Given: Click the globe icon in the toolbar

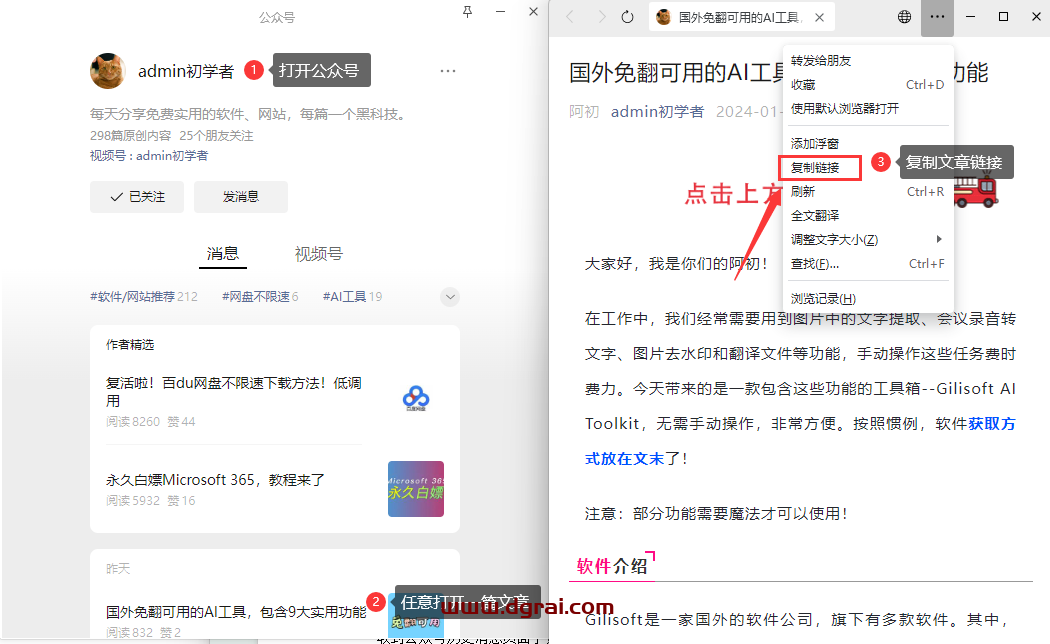Looking at the screenshot, I should 904,17.
